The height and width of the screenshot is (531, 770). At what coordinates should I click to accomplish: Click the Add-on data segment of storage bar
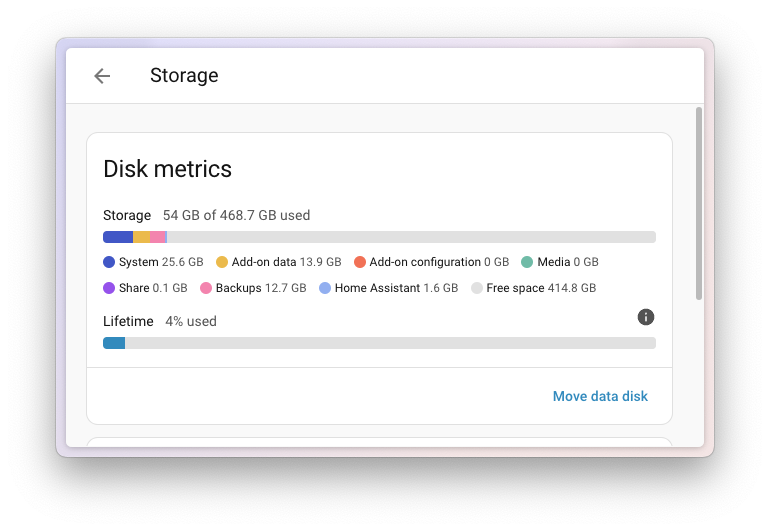[x=141, y=237]
